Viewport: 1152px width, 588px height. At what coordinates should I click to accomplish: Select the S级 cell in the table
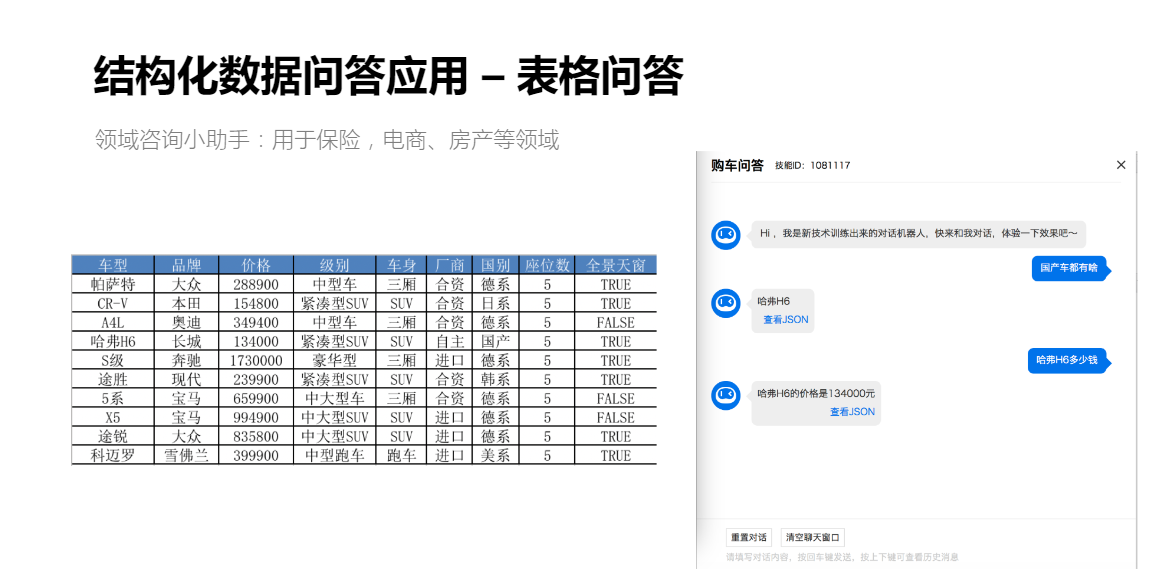pyautogui.click(x=113, y=361)
